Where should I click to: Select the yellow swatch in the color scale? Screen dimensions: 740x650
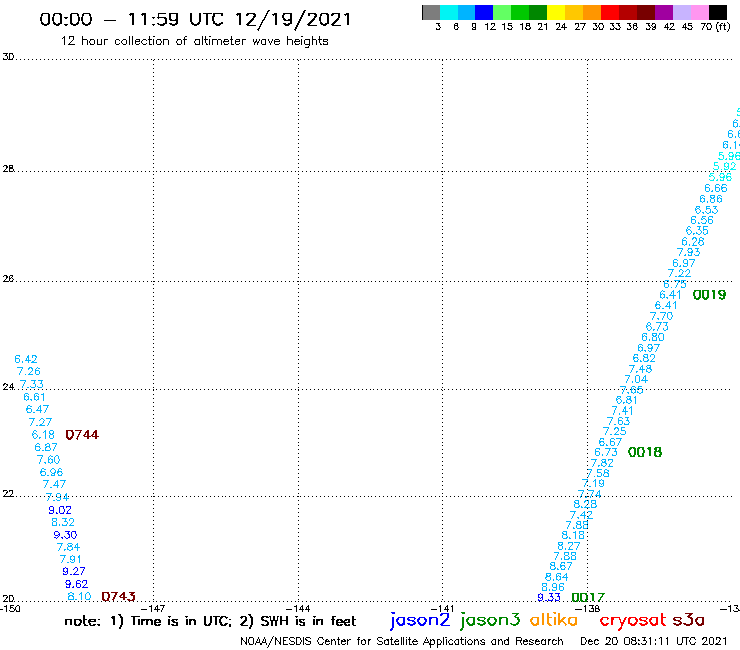coord(556,12)
